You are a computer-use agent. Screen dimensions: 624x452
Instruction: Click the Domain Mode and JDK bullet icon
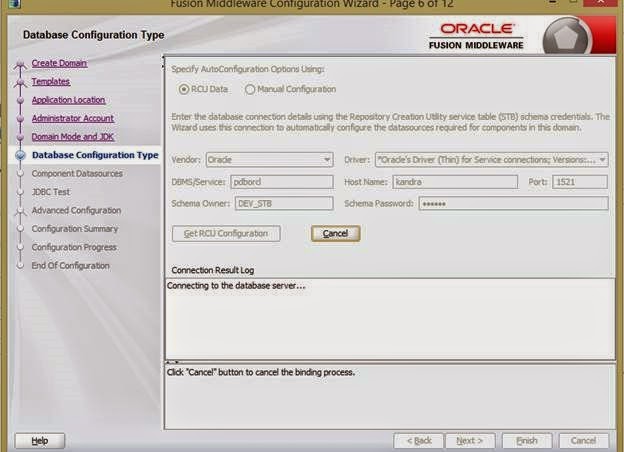click(x=20, y=137)
